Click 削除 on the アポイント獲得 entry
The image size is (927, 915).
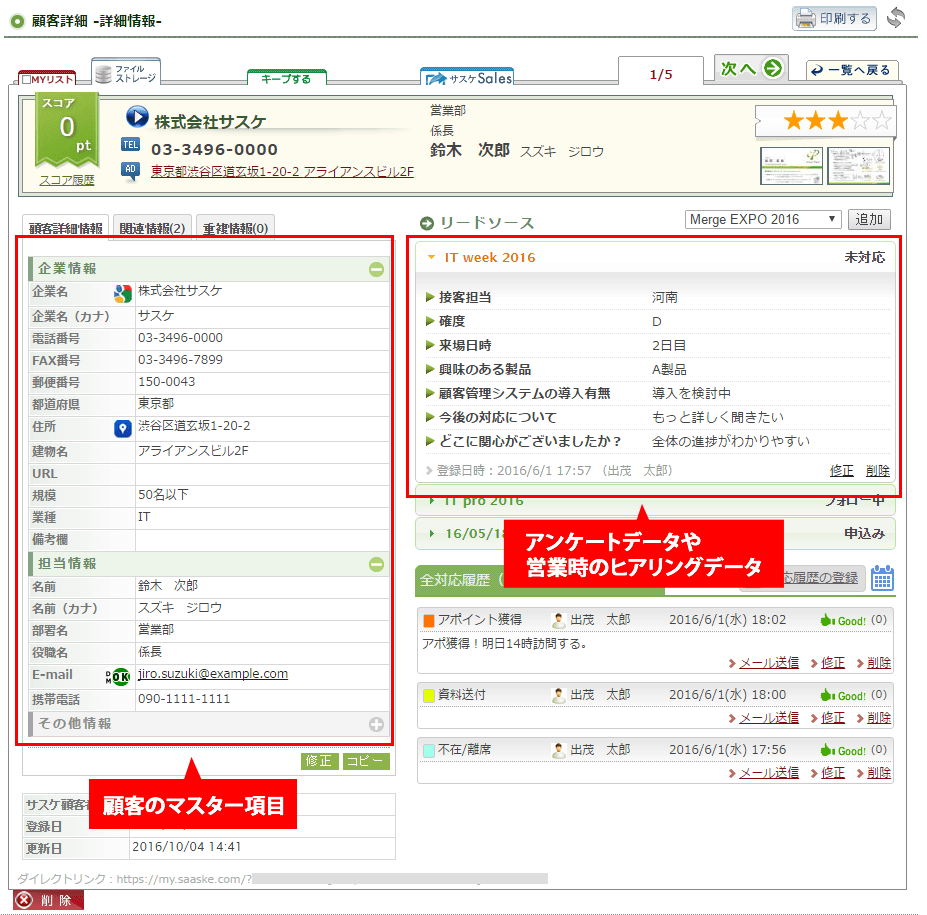click(x=879, y=663)
